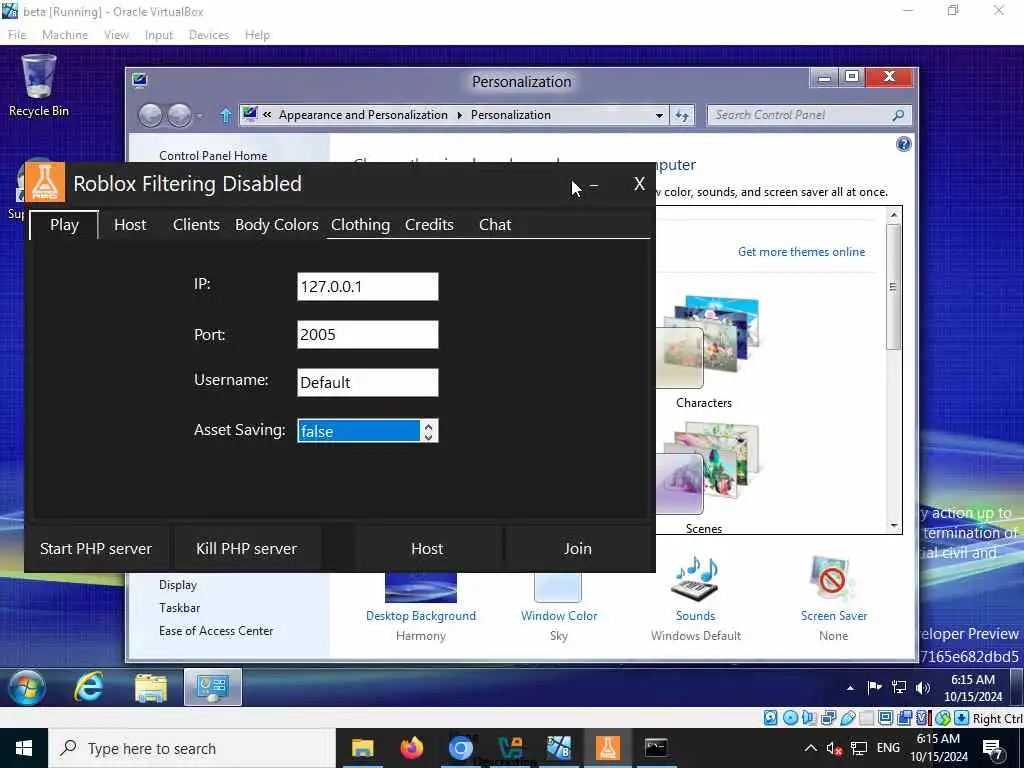Click the blue up arrow in Control Panel
The height and width of the screenshot is (768, 1024).
[226, 116]
